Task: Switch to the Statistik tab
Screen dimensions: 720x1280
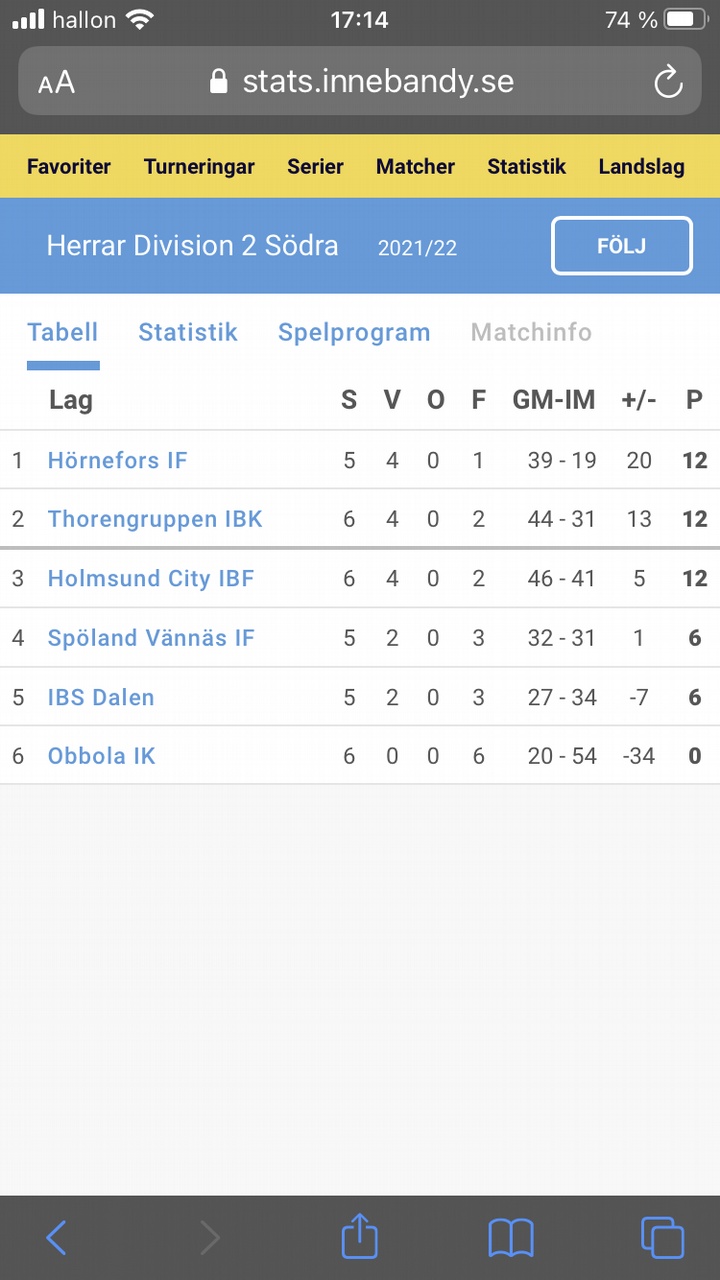Action: tap(188, 332)
